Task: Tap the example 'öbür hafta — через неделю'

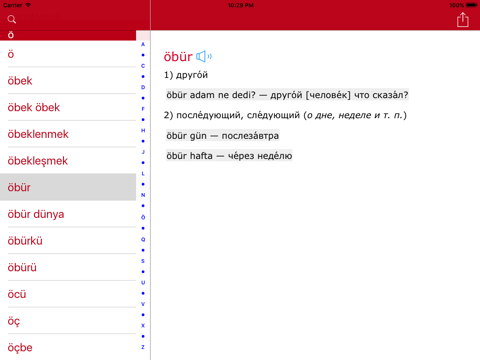Action: pyautogui.click(x=229, y=156)
